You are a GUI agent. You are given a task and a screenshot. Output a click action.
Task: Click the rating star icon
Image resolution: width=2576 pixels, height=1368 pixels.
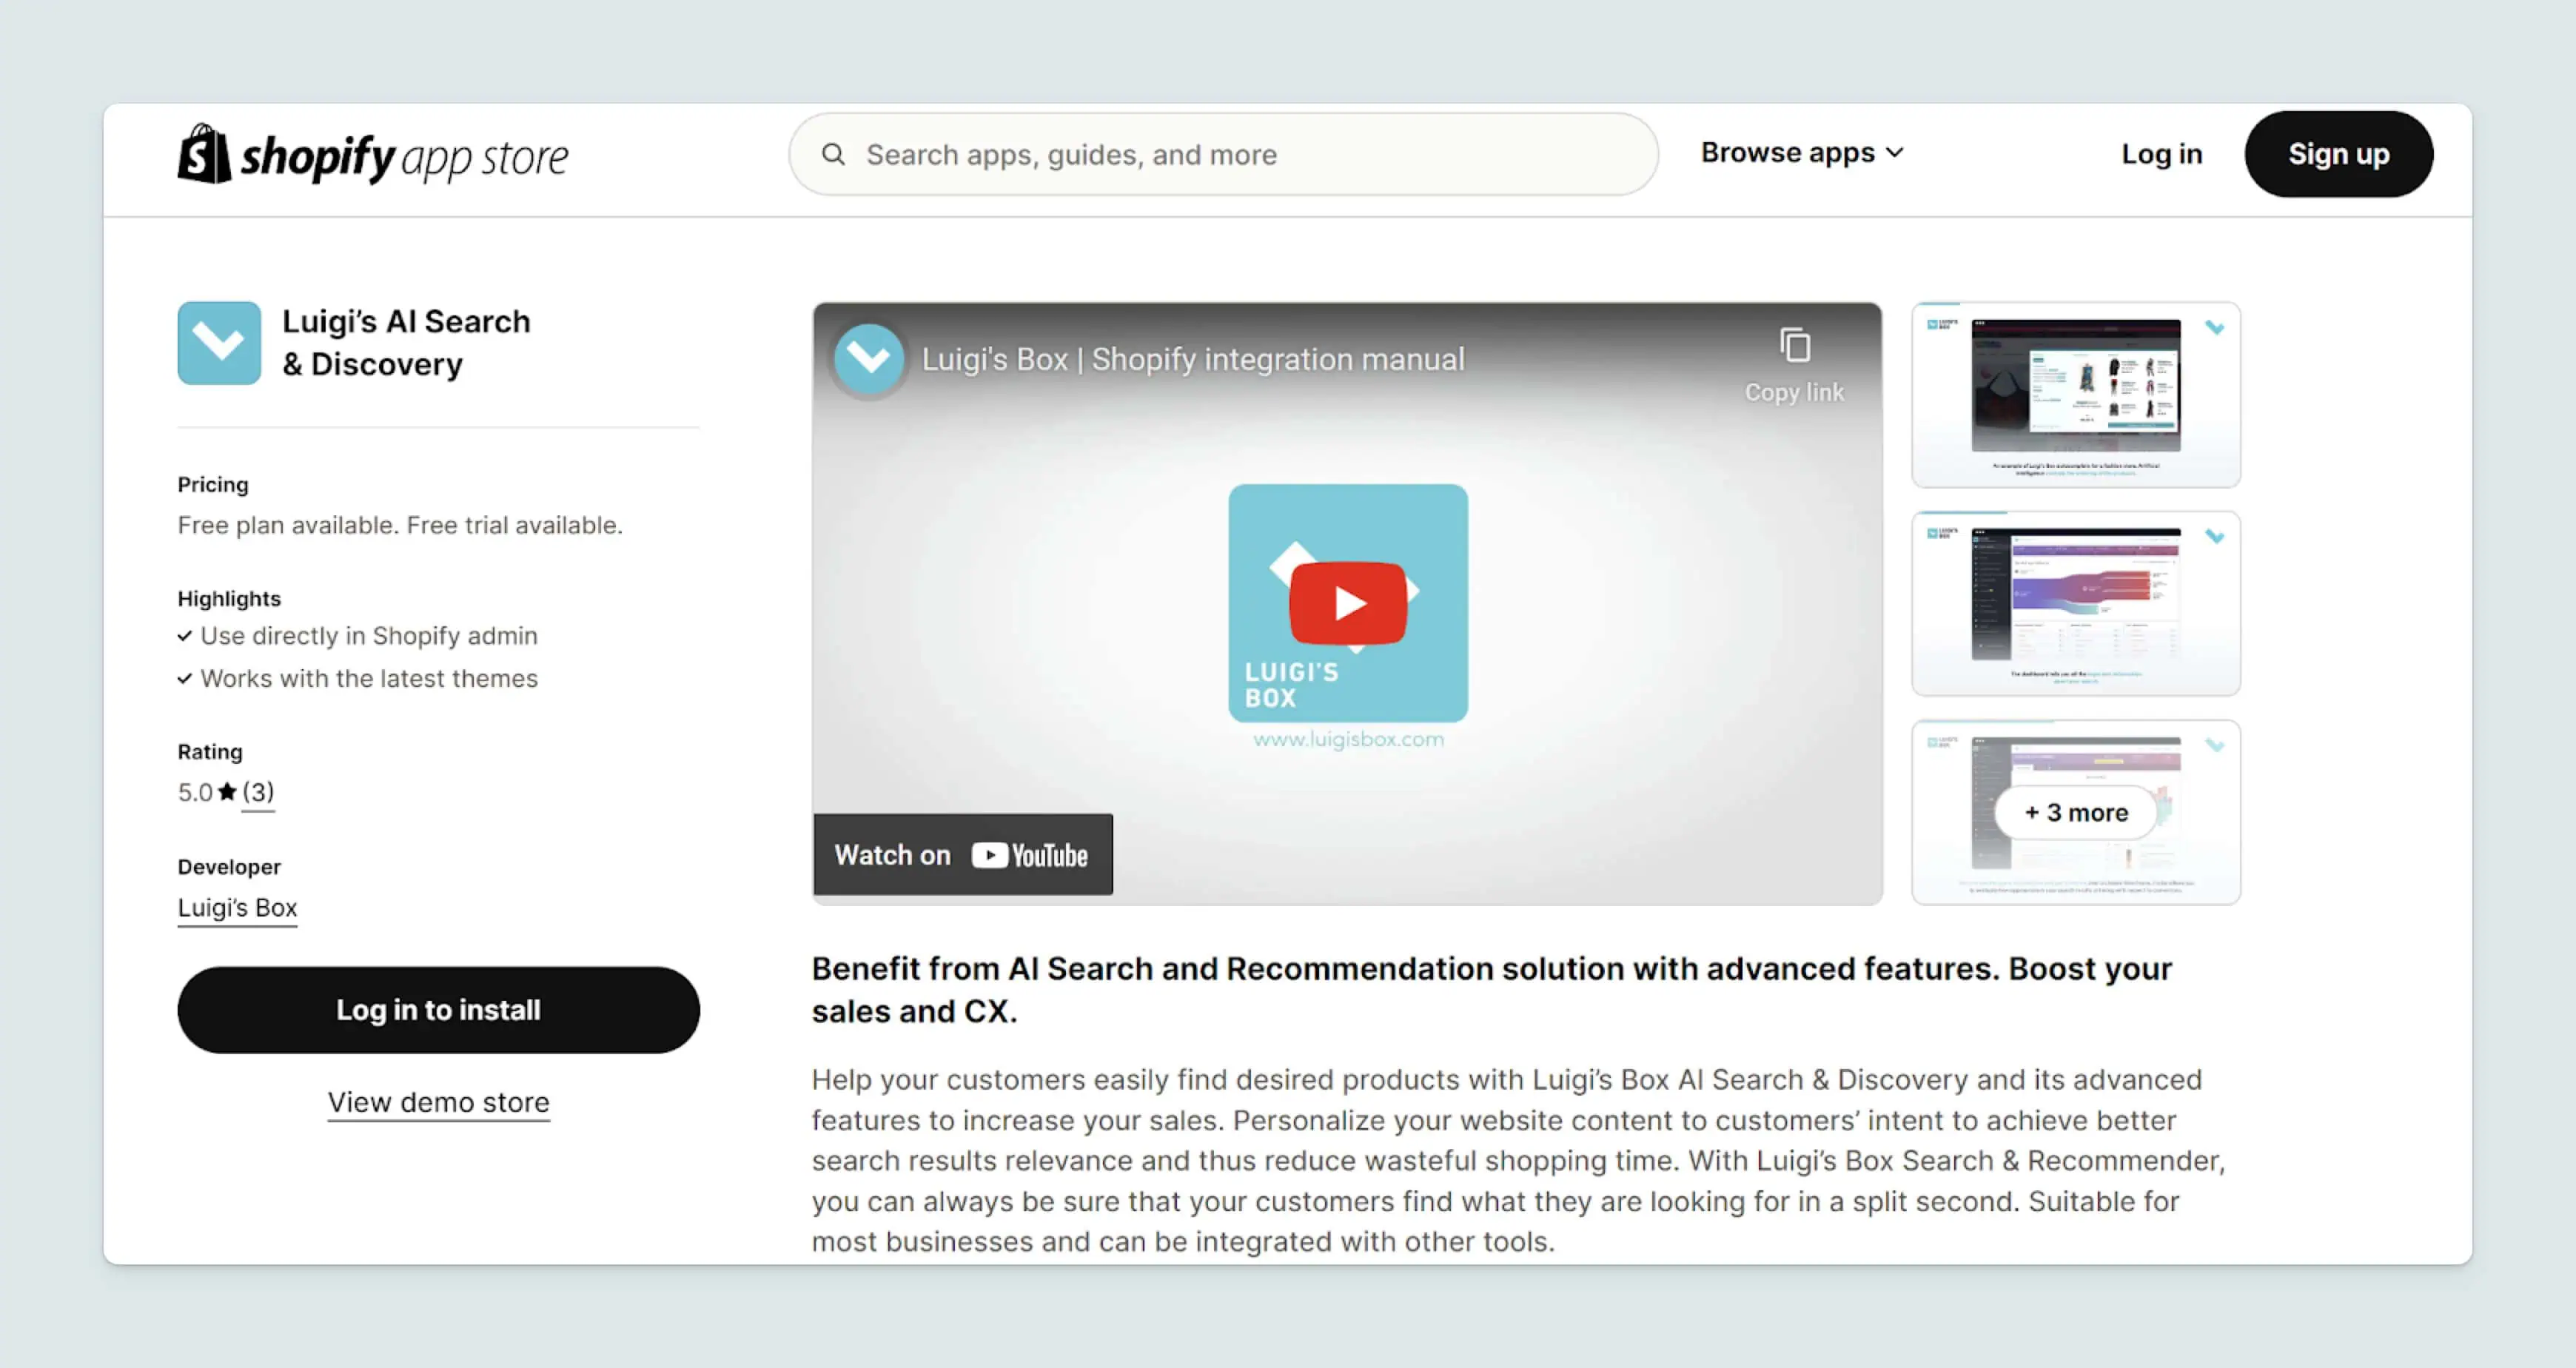[227, 792]
